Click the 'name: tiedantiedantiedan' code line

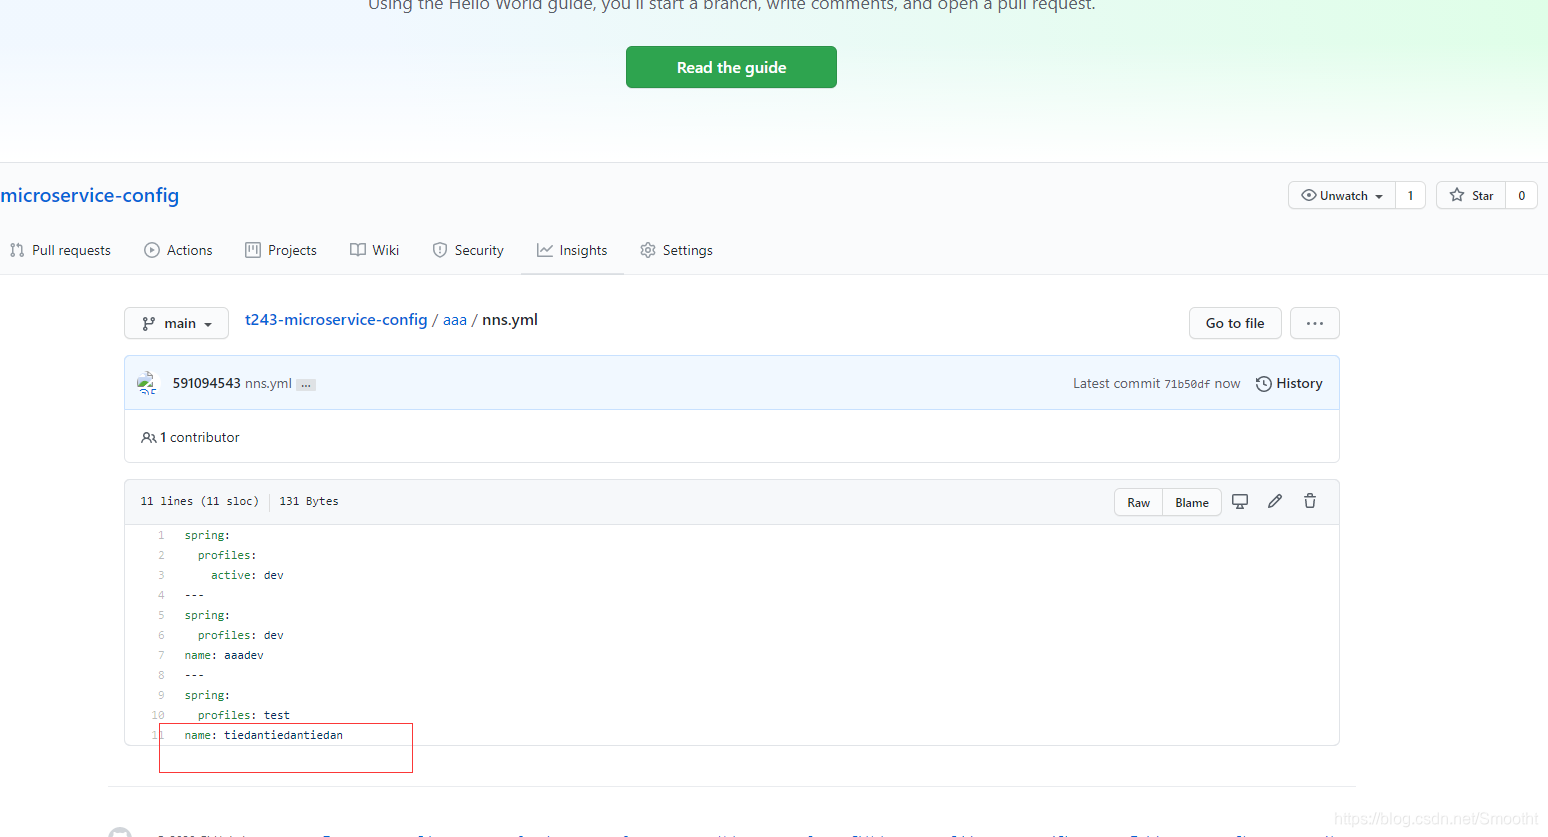[x=264, y=735]
